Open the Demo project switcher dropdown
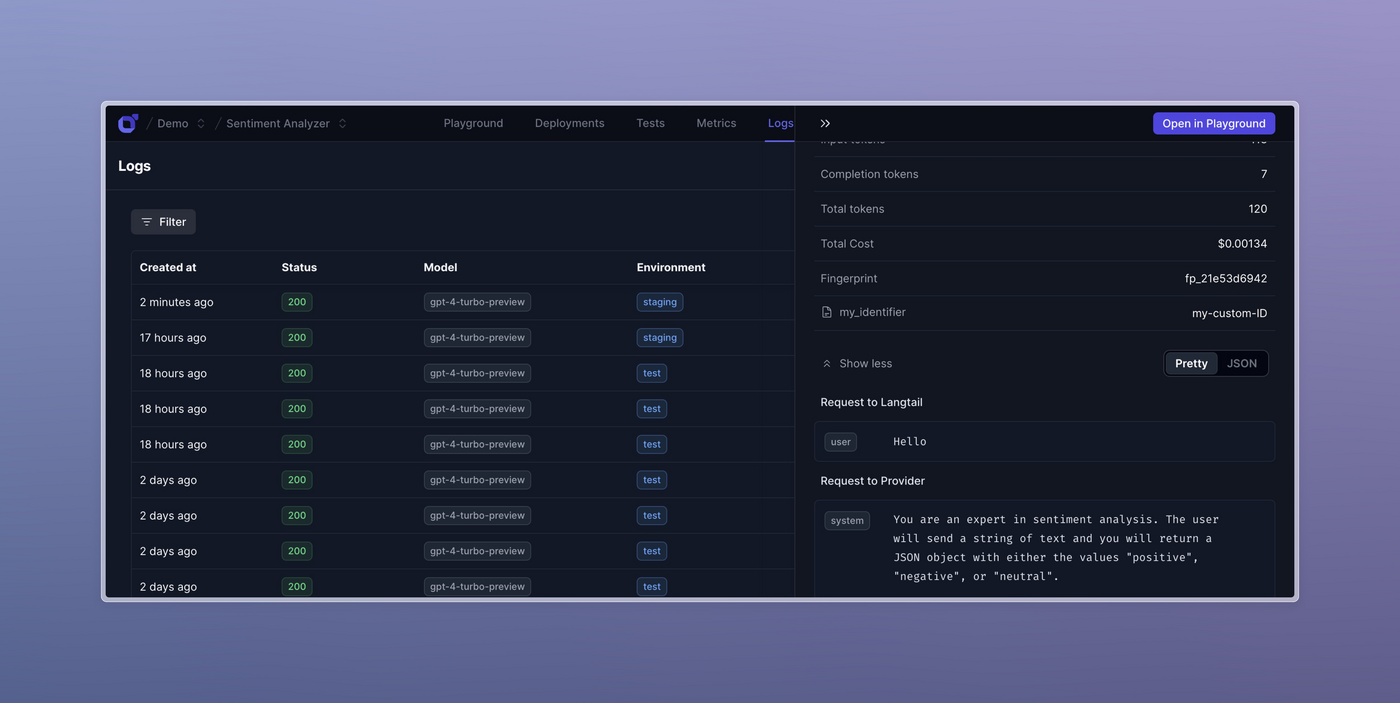 [200, 122]
